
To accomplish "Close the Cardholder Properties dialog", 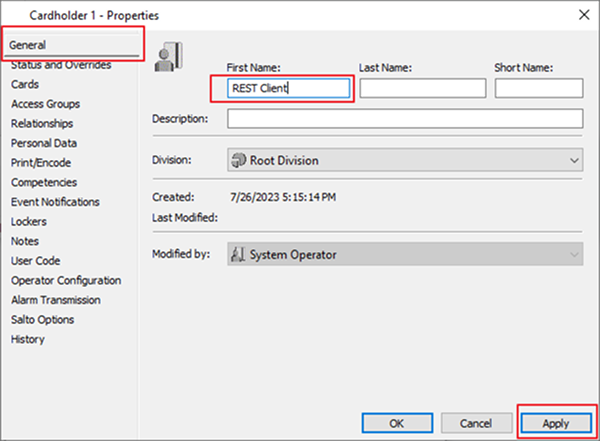I will (x=582, y=14).
